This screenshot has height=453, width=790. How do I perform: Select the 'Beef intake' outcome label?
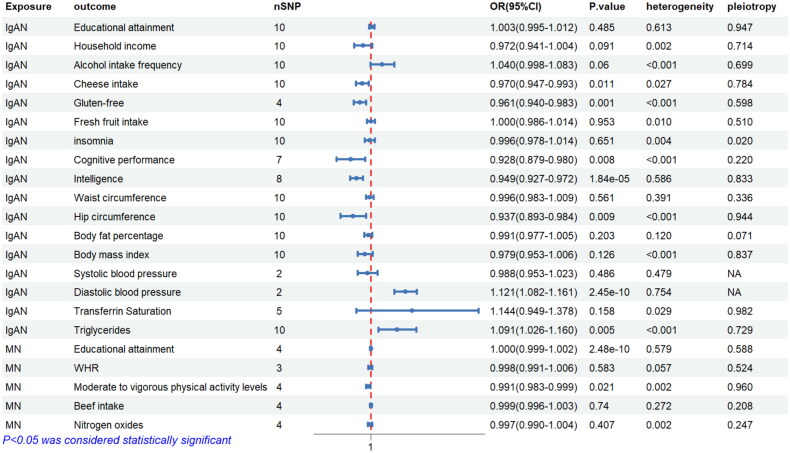pos(99,406)
